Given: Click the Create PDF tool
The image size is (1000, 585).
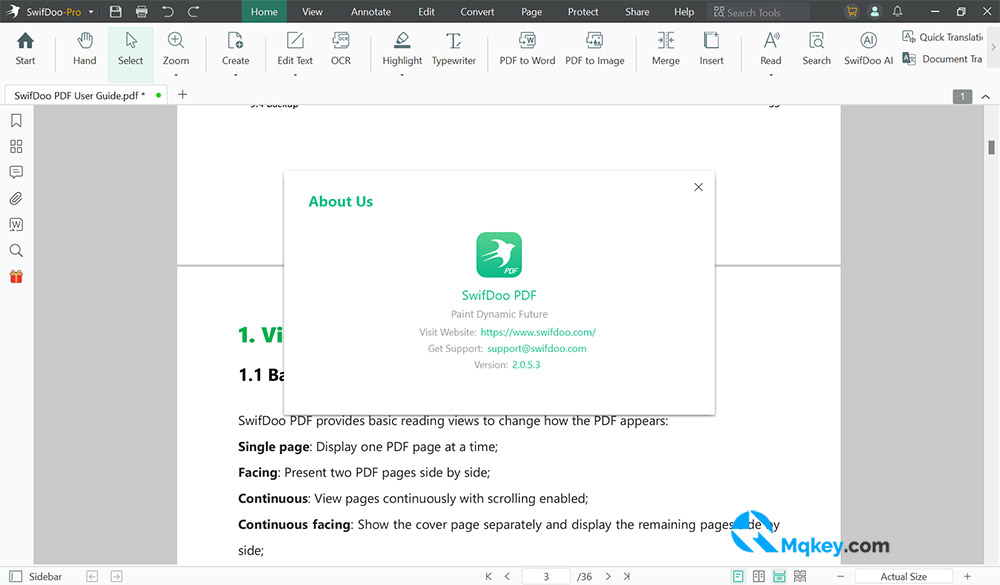Looking at the screenshot, I should click(235, 50).
